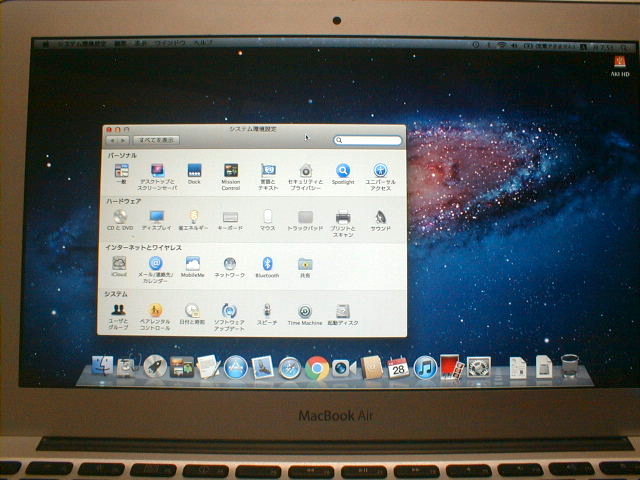This screenshot has height=480, width=640.
Task: Click System Preferences icon in the Dock
Action: tap(478, 367)
